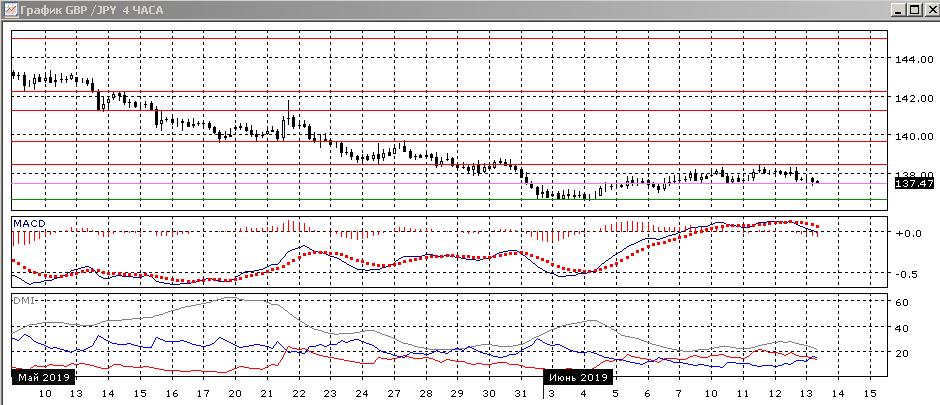The height and width of the screenshot is (405, 940).
Task: Click the current price tag 137.47
Action: coord(914,184)
